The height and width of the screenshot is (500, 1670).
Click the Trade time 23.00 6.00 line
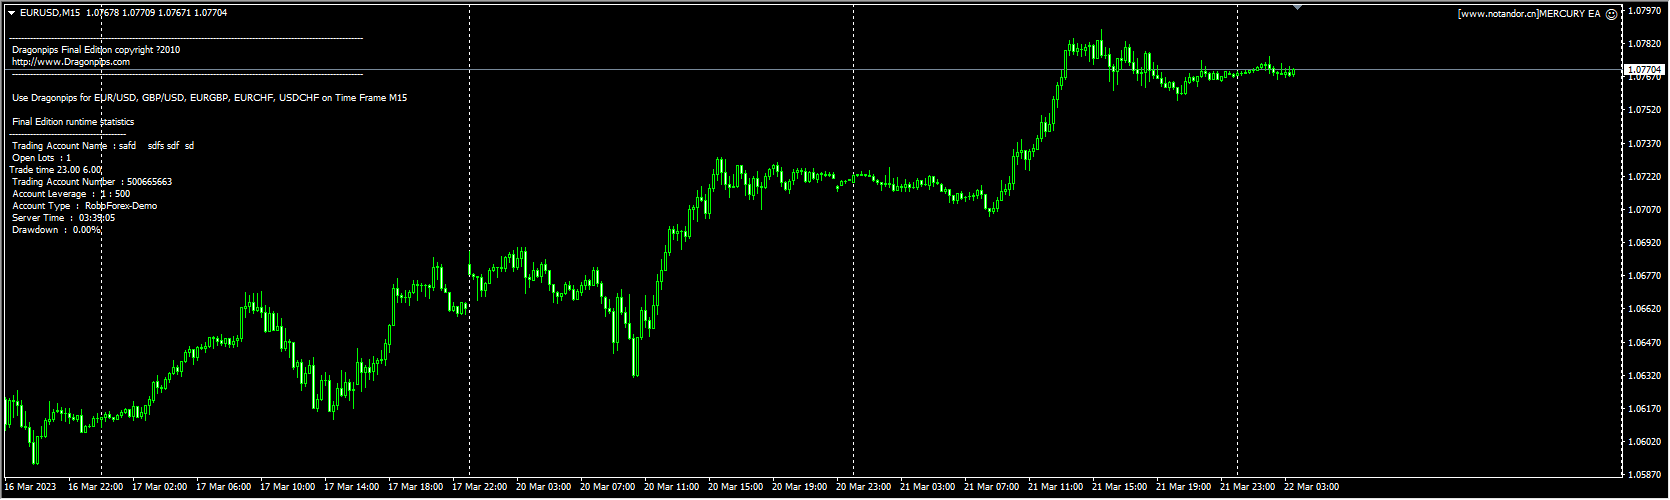coord(55,170)
